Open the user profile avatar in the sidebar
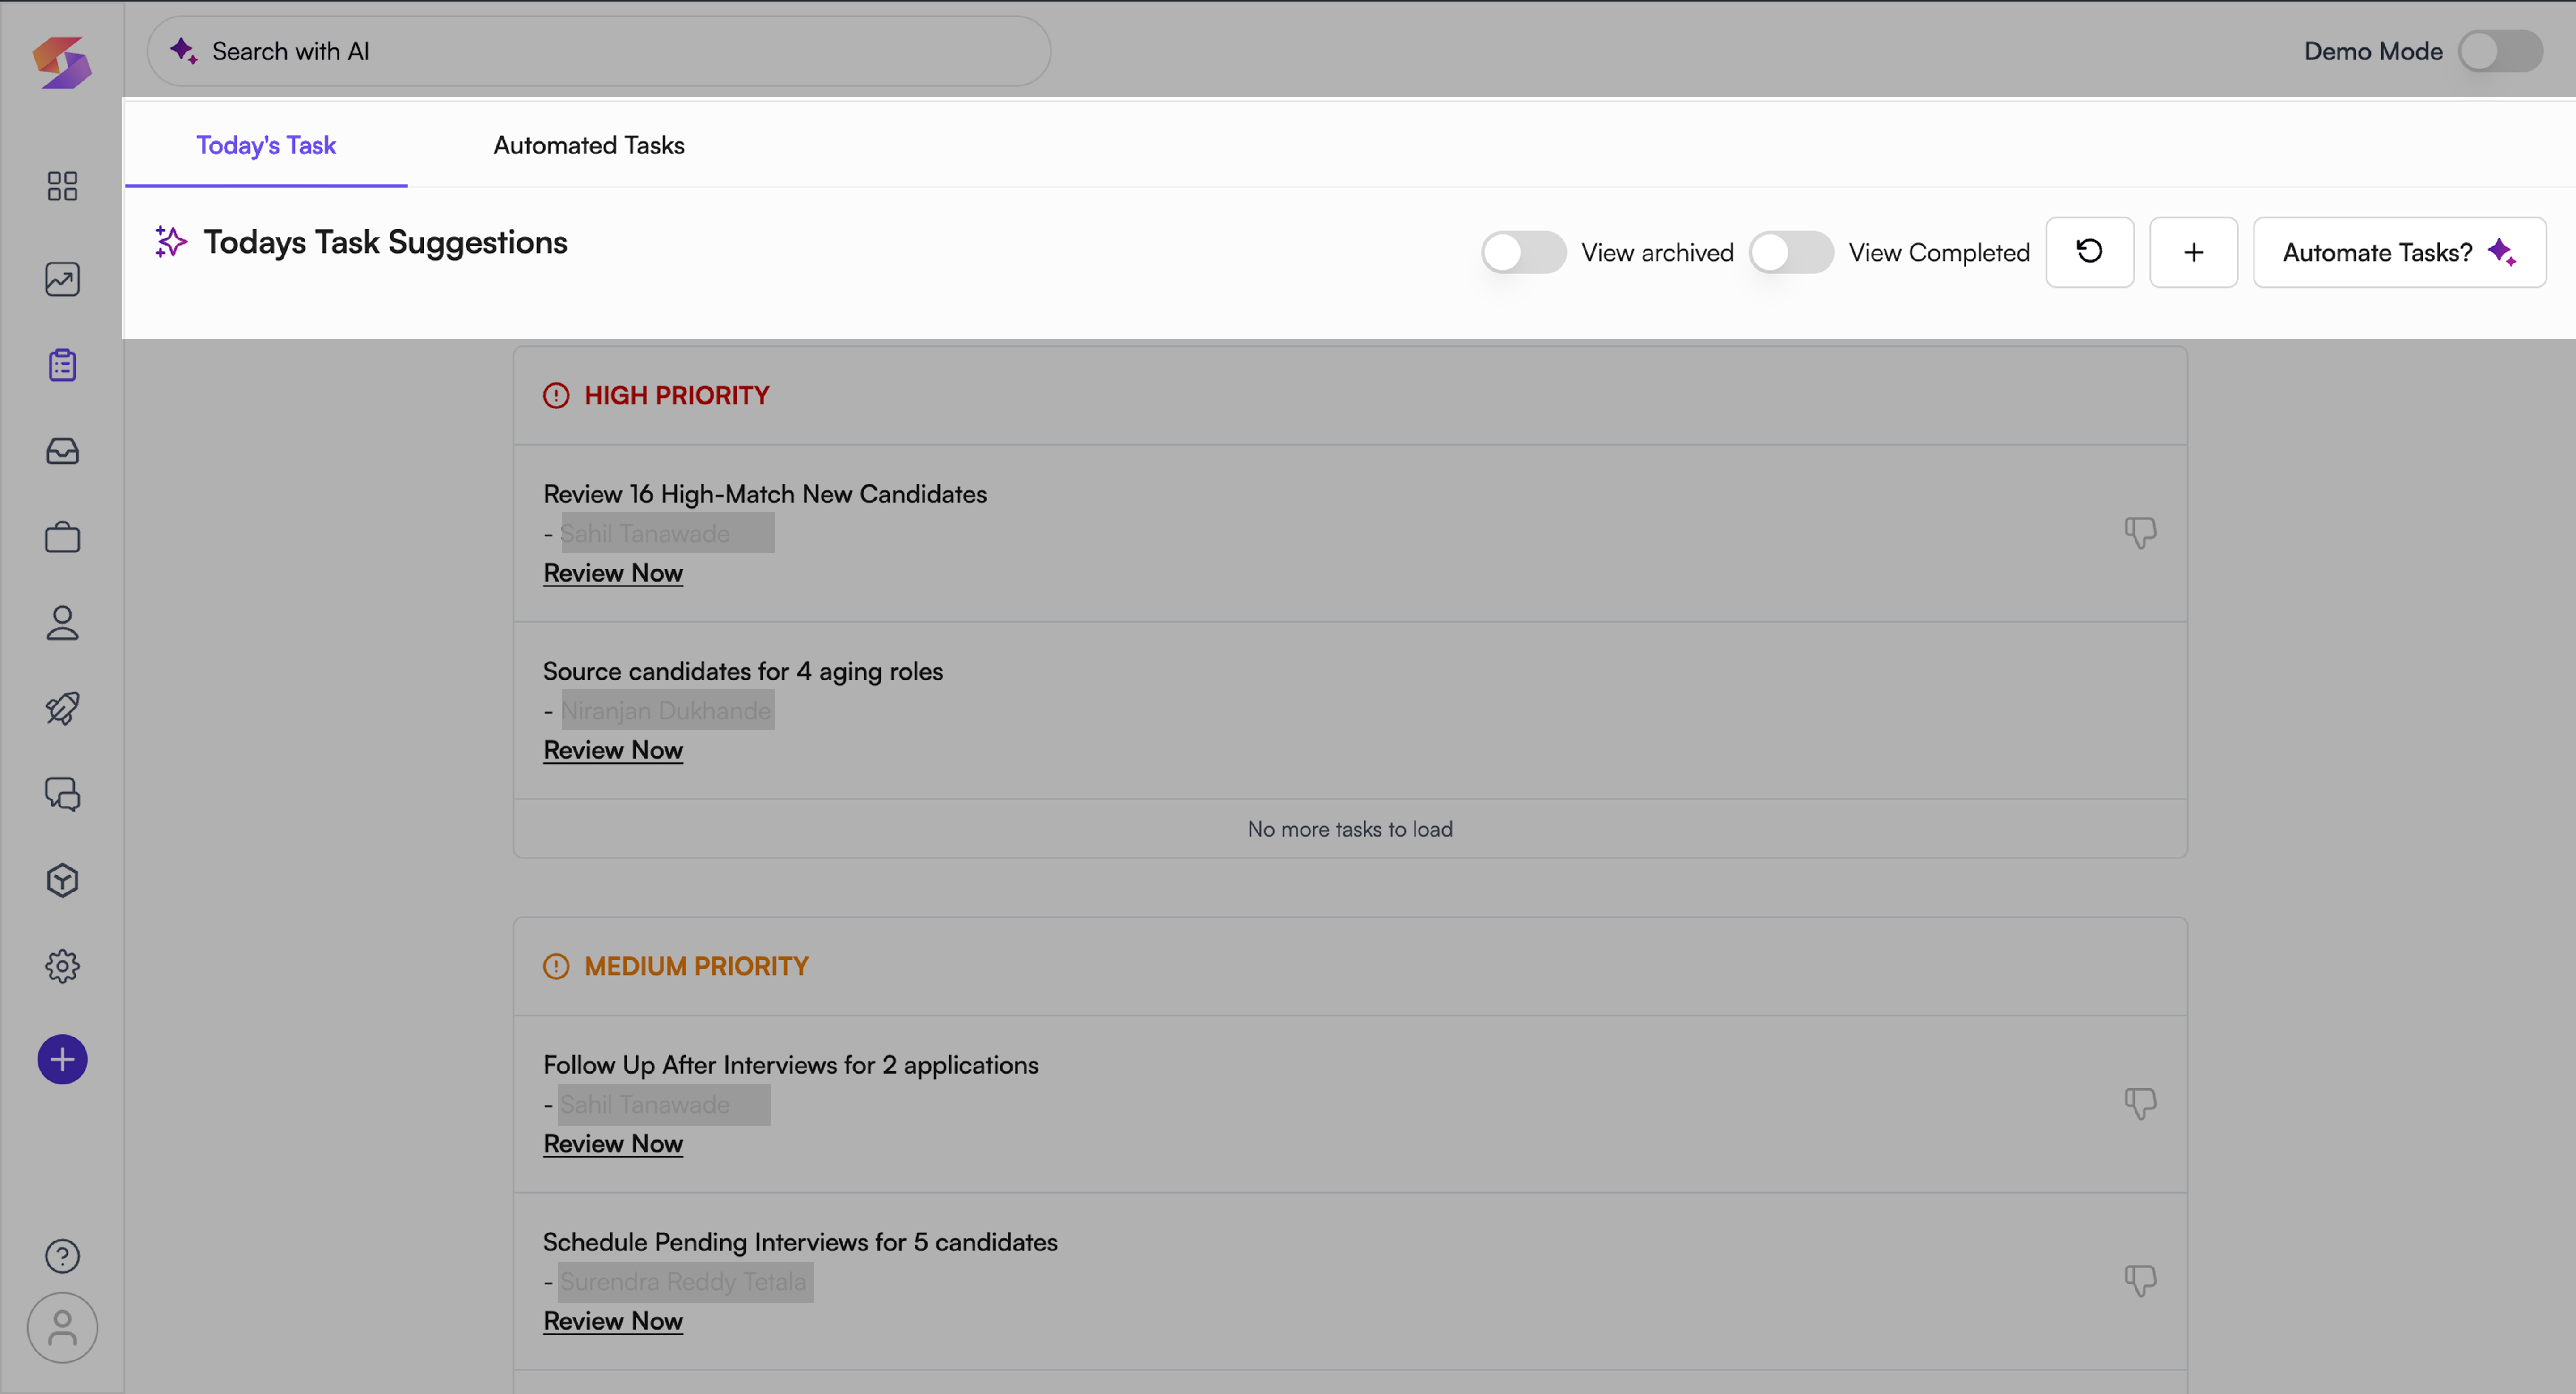The image size is (2576, 1394). coord(62,1328)
